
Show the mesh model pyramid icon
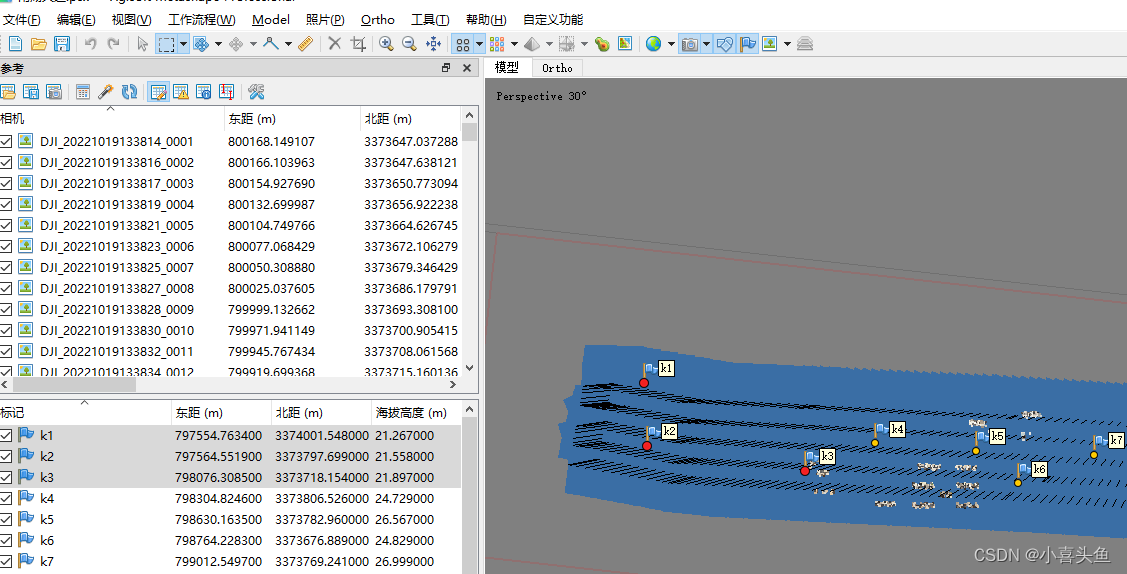[532, 45]
